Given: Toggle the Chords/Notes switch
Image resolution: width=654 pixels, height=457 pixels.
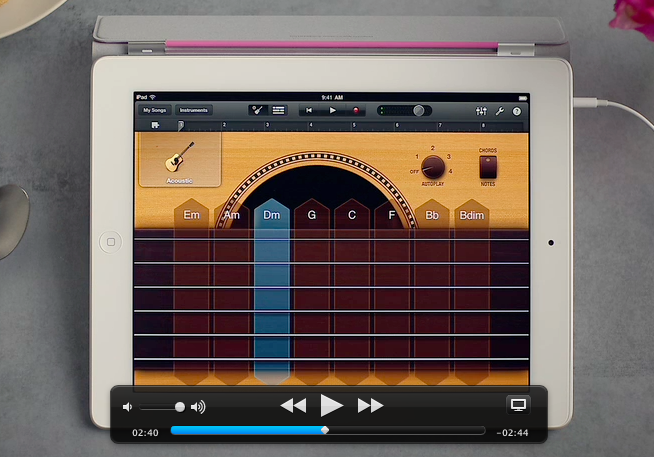Looking at the screenshot, I should click(488, 167).
